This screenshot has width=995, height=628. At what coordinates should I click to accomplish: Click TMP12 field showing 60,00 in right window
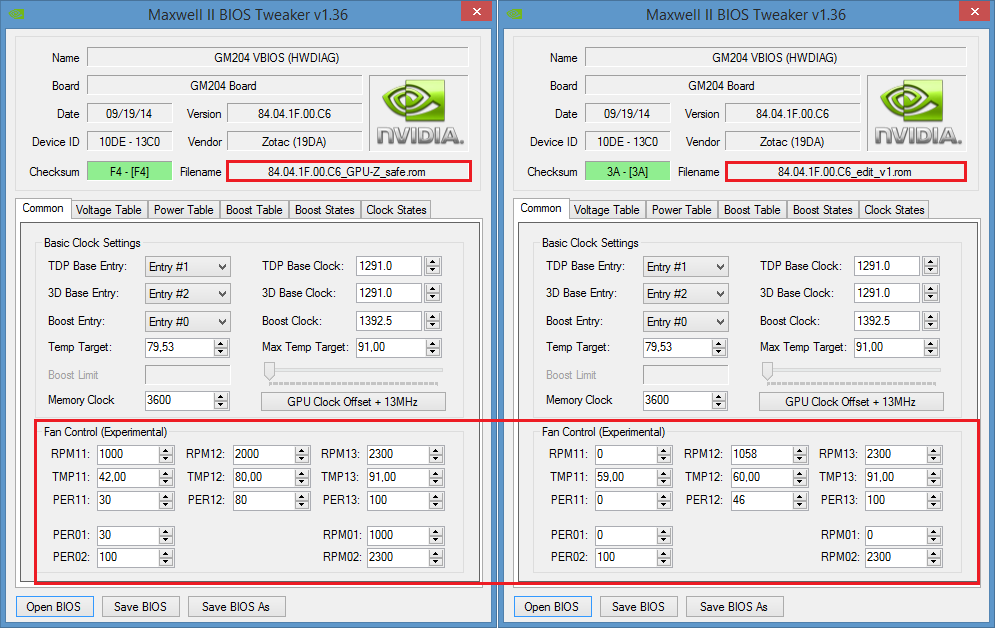(761, 477)
